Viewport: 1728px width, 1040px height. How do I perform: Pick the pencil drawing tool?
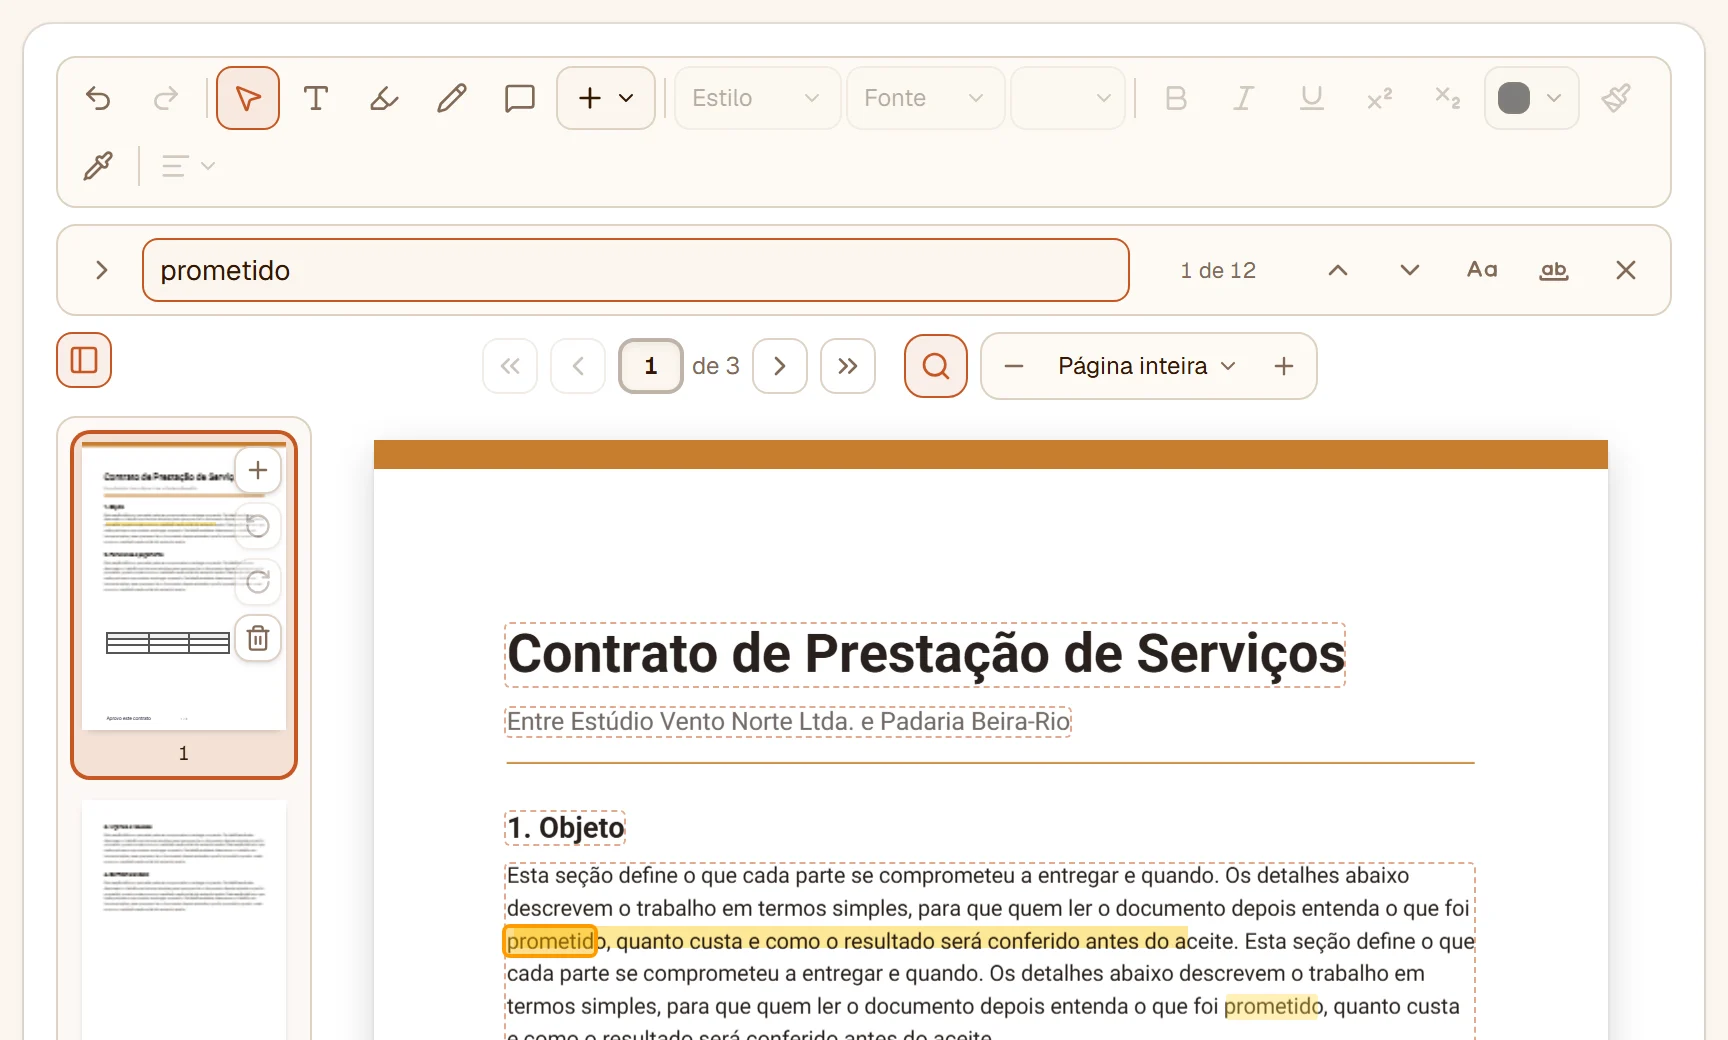click(x=452, y=98)
